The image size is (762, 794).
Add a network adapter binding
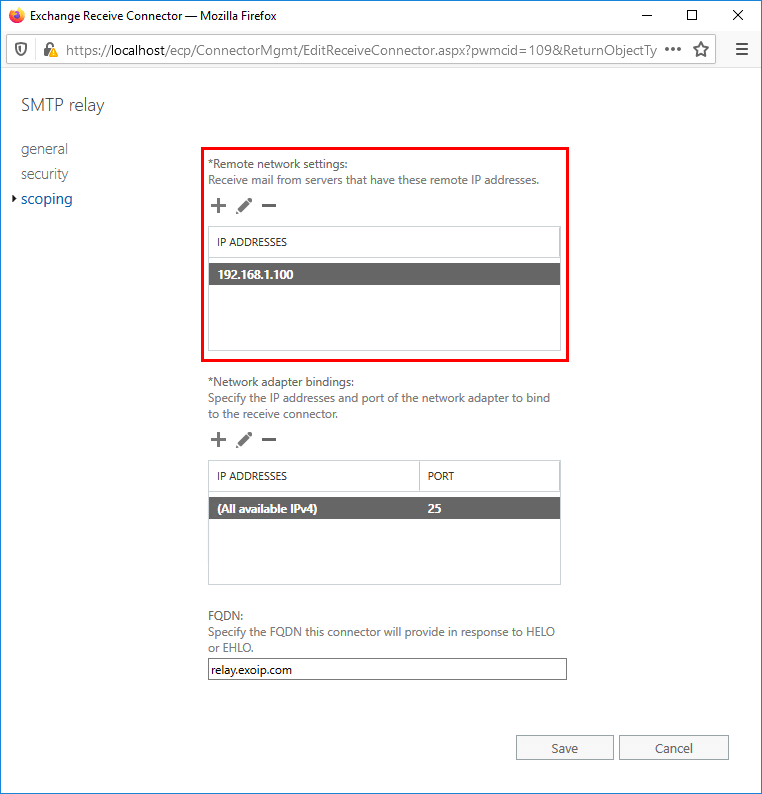(x=218, y=439)
